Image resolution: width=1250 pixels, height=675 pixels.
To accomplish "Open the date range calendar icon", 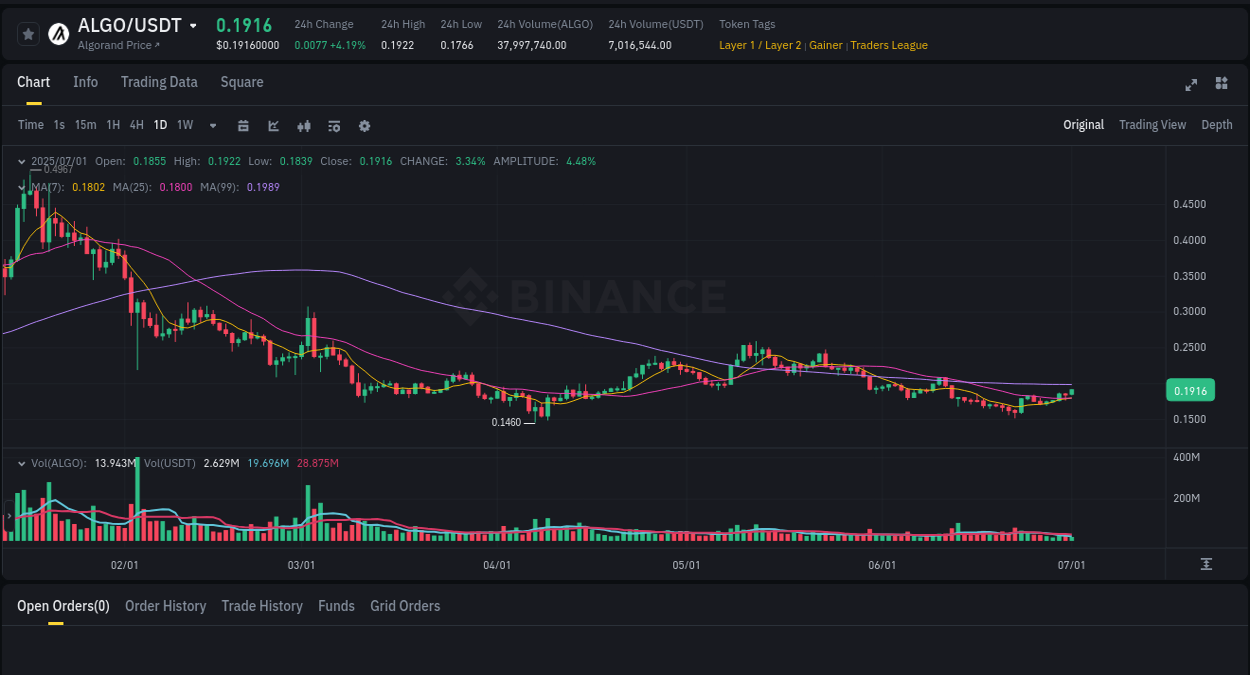I will click(x=243, y=125).
